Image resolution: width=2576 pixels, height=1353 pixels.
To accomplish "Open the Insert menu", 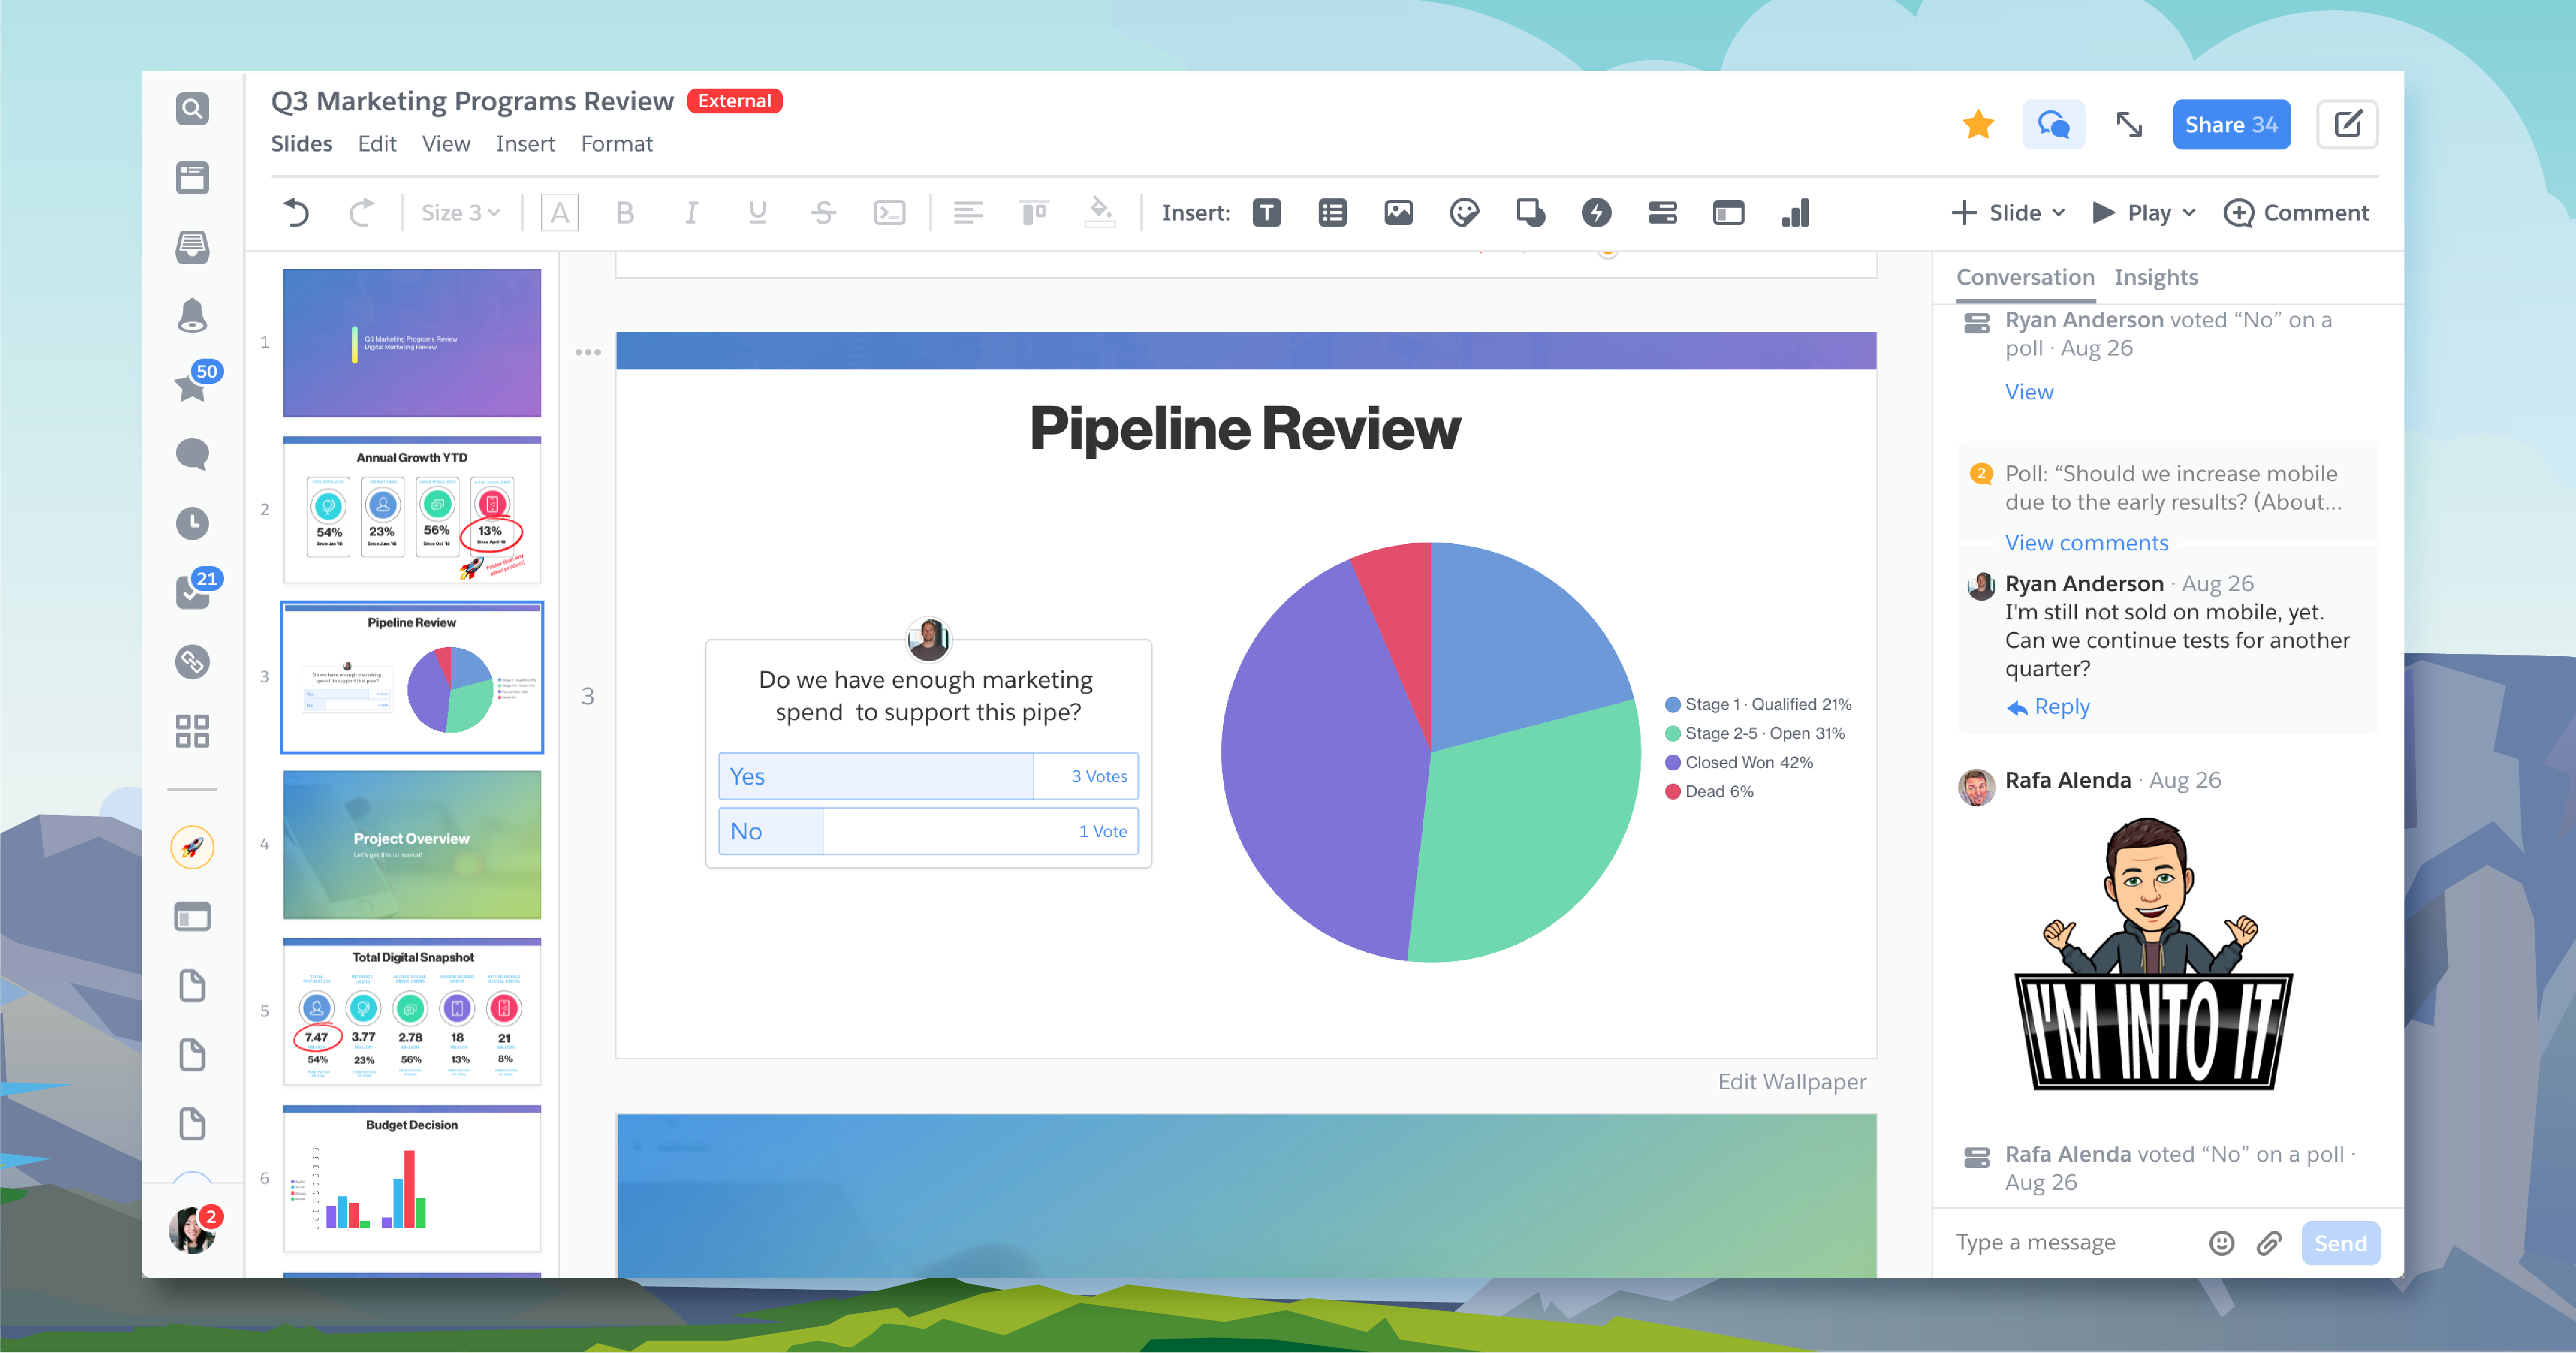I will pos(524,144).
